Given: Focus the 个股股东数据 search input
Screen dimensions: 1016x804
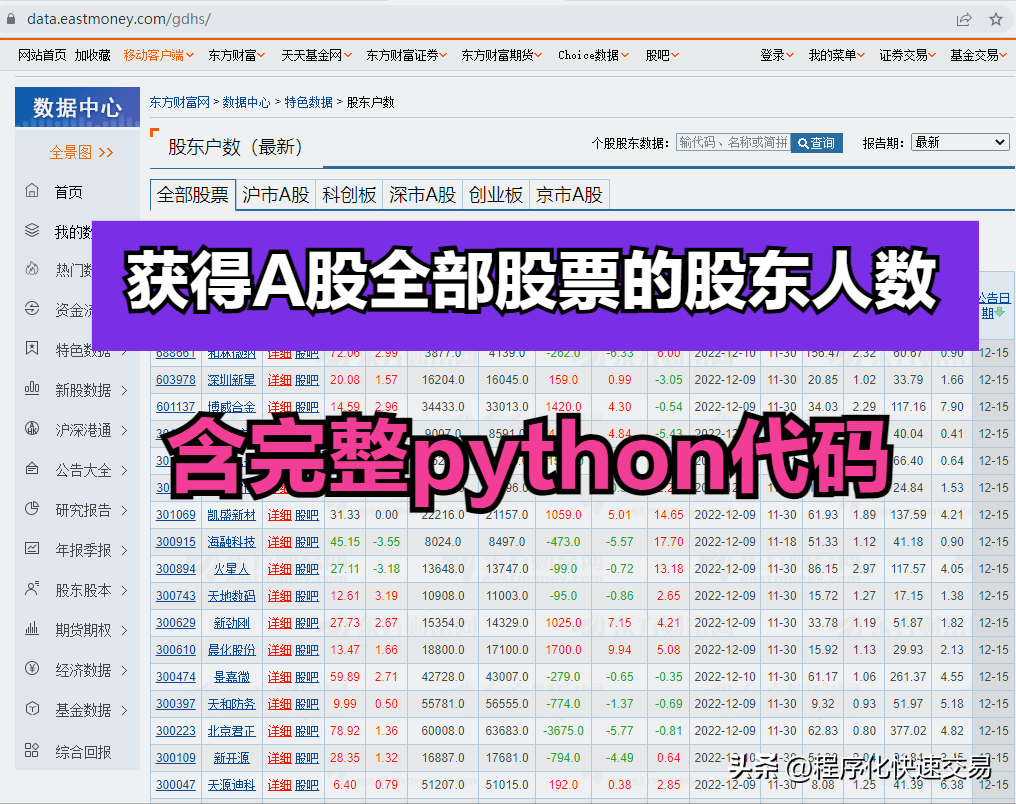Looking at the screenshot, I should [x=733, y=143].
